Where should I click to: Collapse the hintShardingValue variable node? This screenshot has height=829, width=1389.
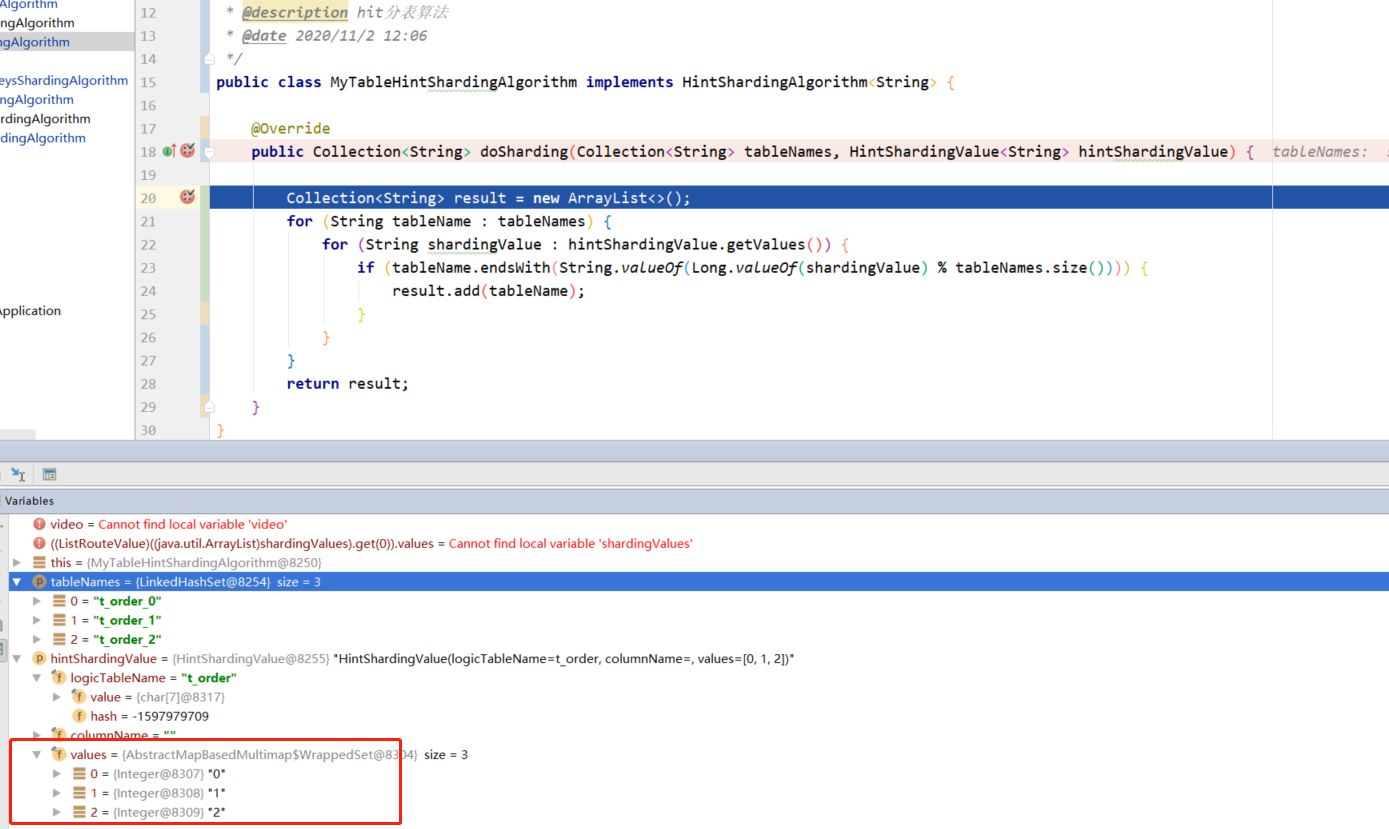(17, 659)
